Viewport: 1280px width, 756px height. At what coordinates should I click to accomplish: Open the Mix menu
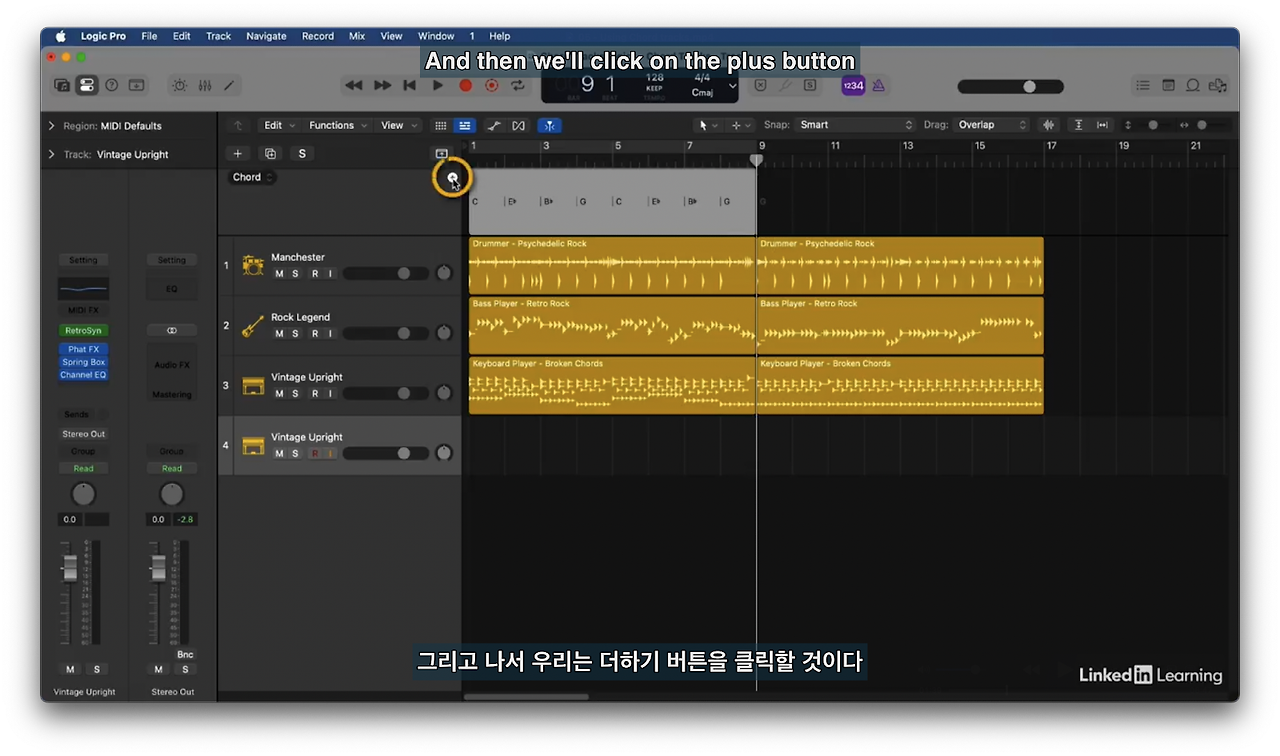357,36
